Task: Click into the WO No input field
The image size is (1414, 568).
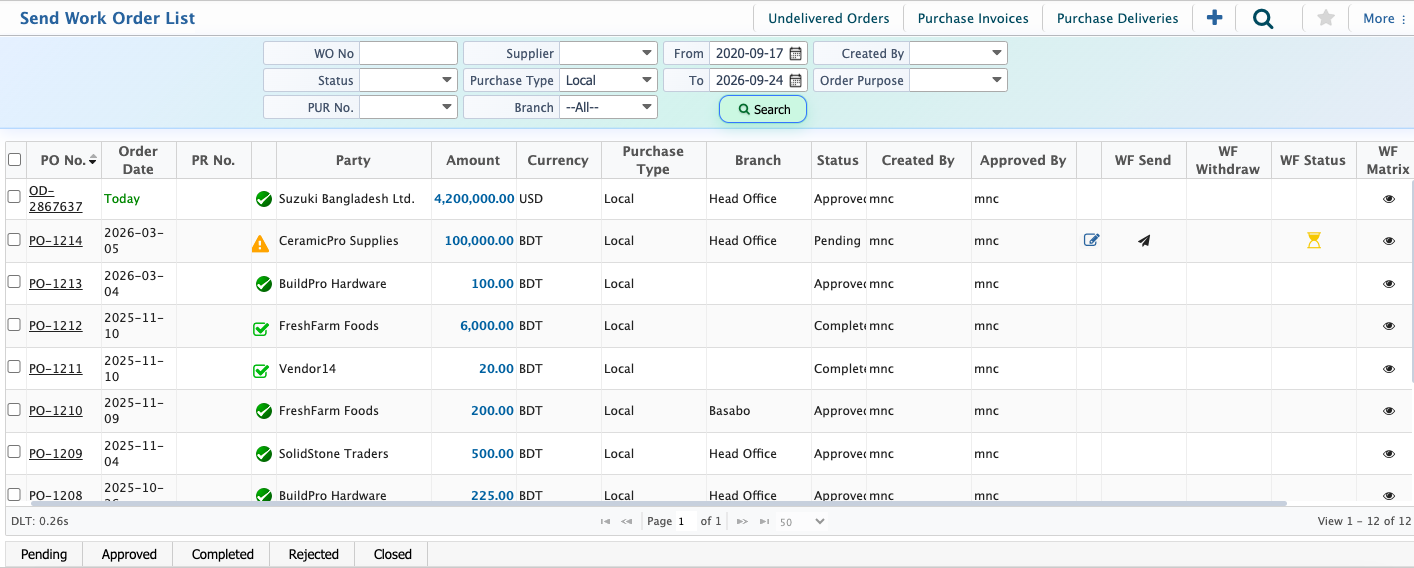Action: click(408, 53)
